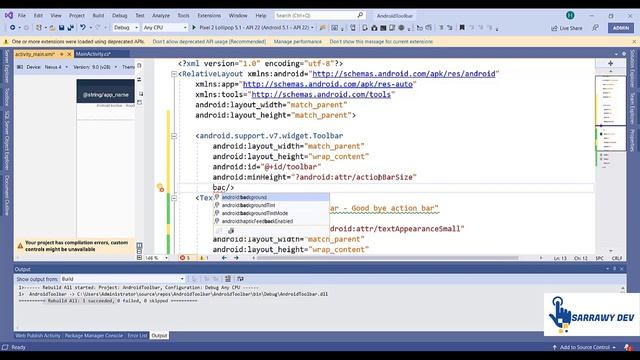
Task: Switch to the Error List tab
Action: click(x=137, y=336)
